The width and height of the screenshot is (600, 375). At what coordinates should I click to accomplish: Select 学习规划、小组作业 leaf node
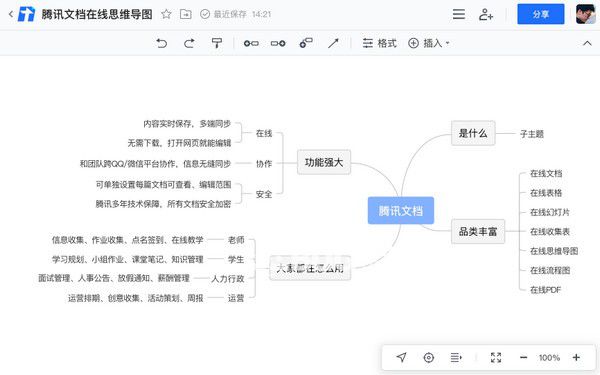tap(127, 259)
